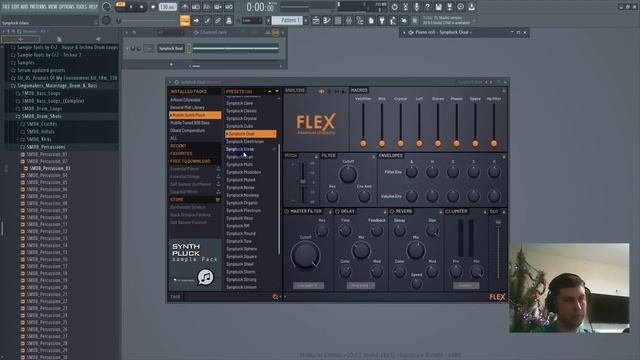The width and height of the screenshot is (640, 360).
Task: Click the FILTER section Cutoff knob
Action: tap(348, 174)
